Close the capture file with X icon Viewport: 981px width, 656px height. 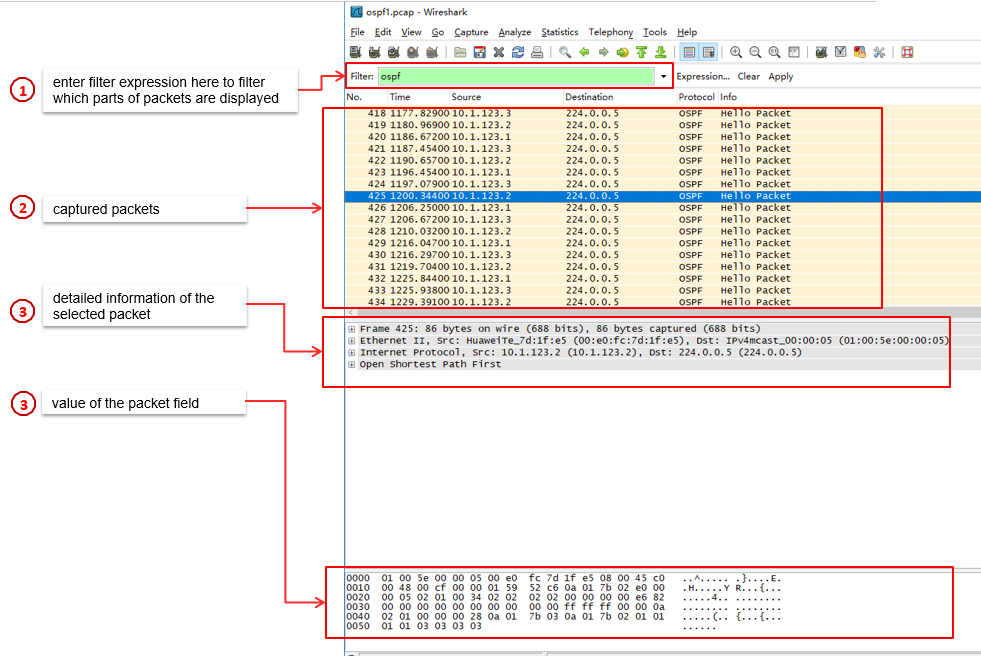tap(499, 53)
